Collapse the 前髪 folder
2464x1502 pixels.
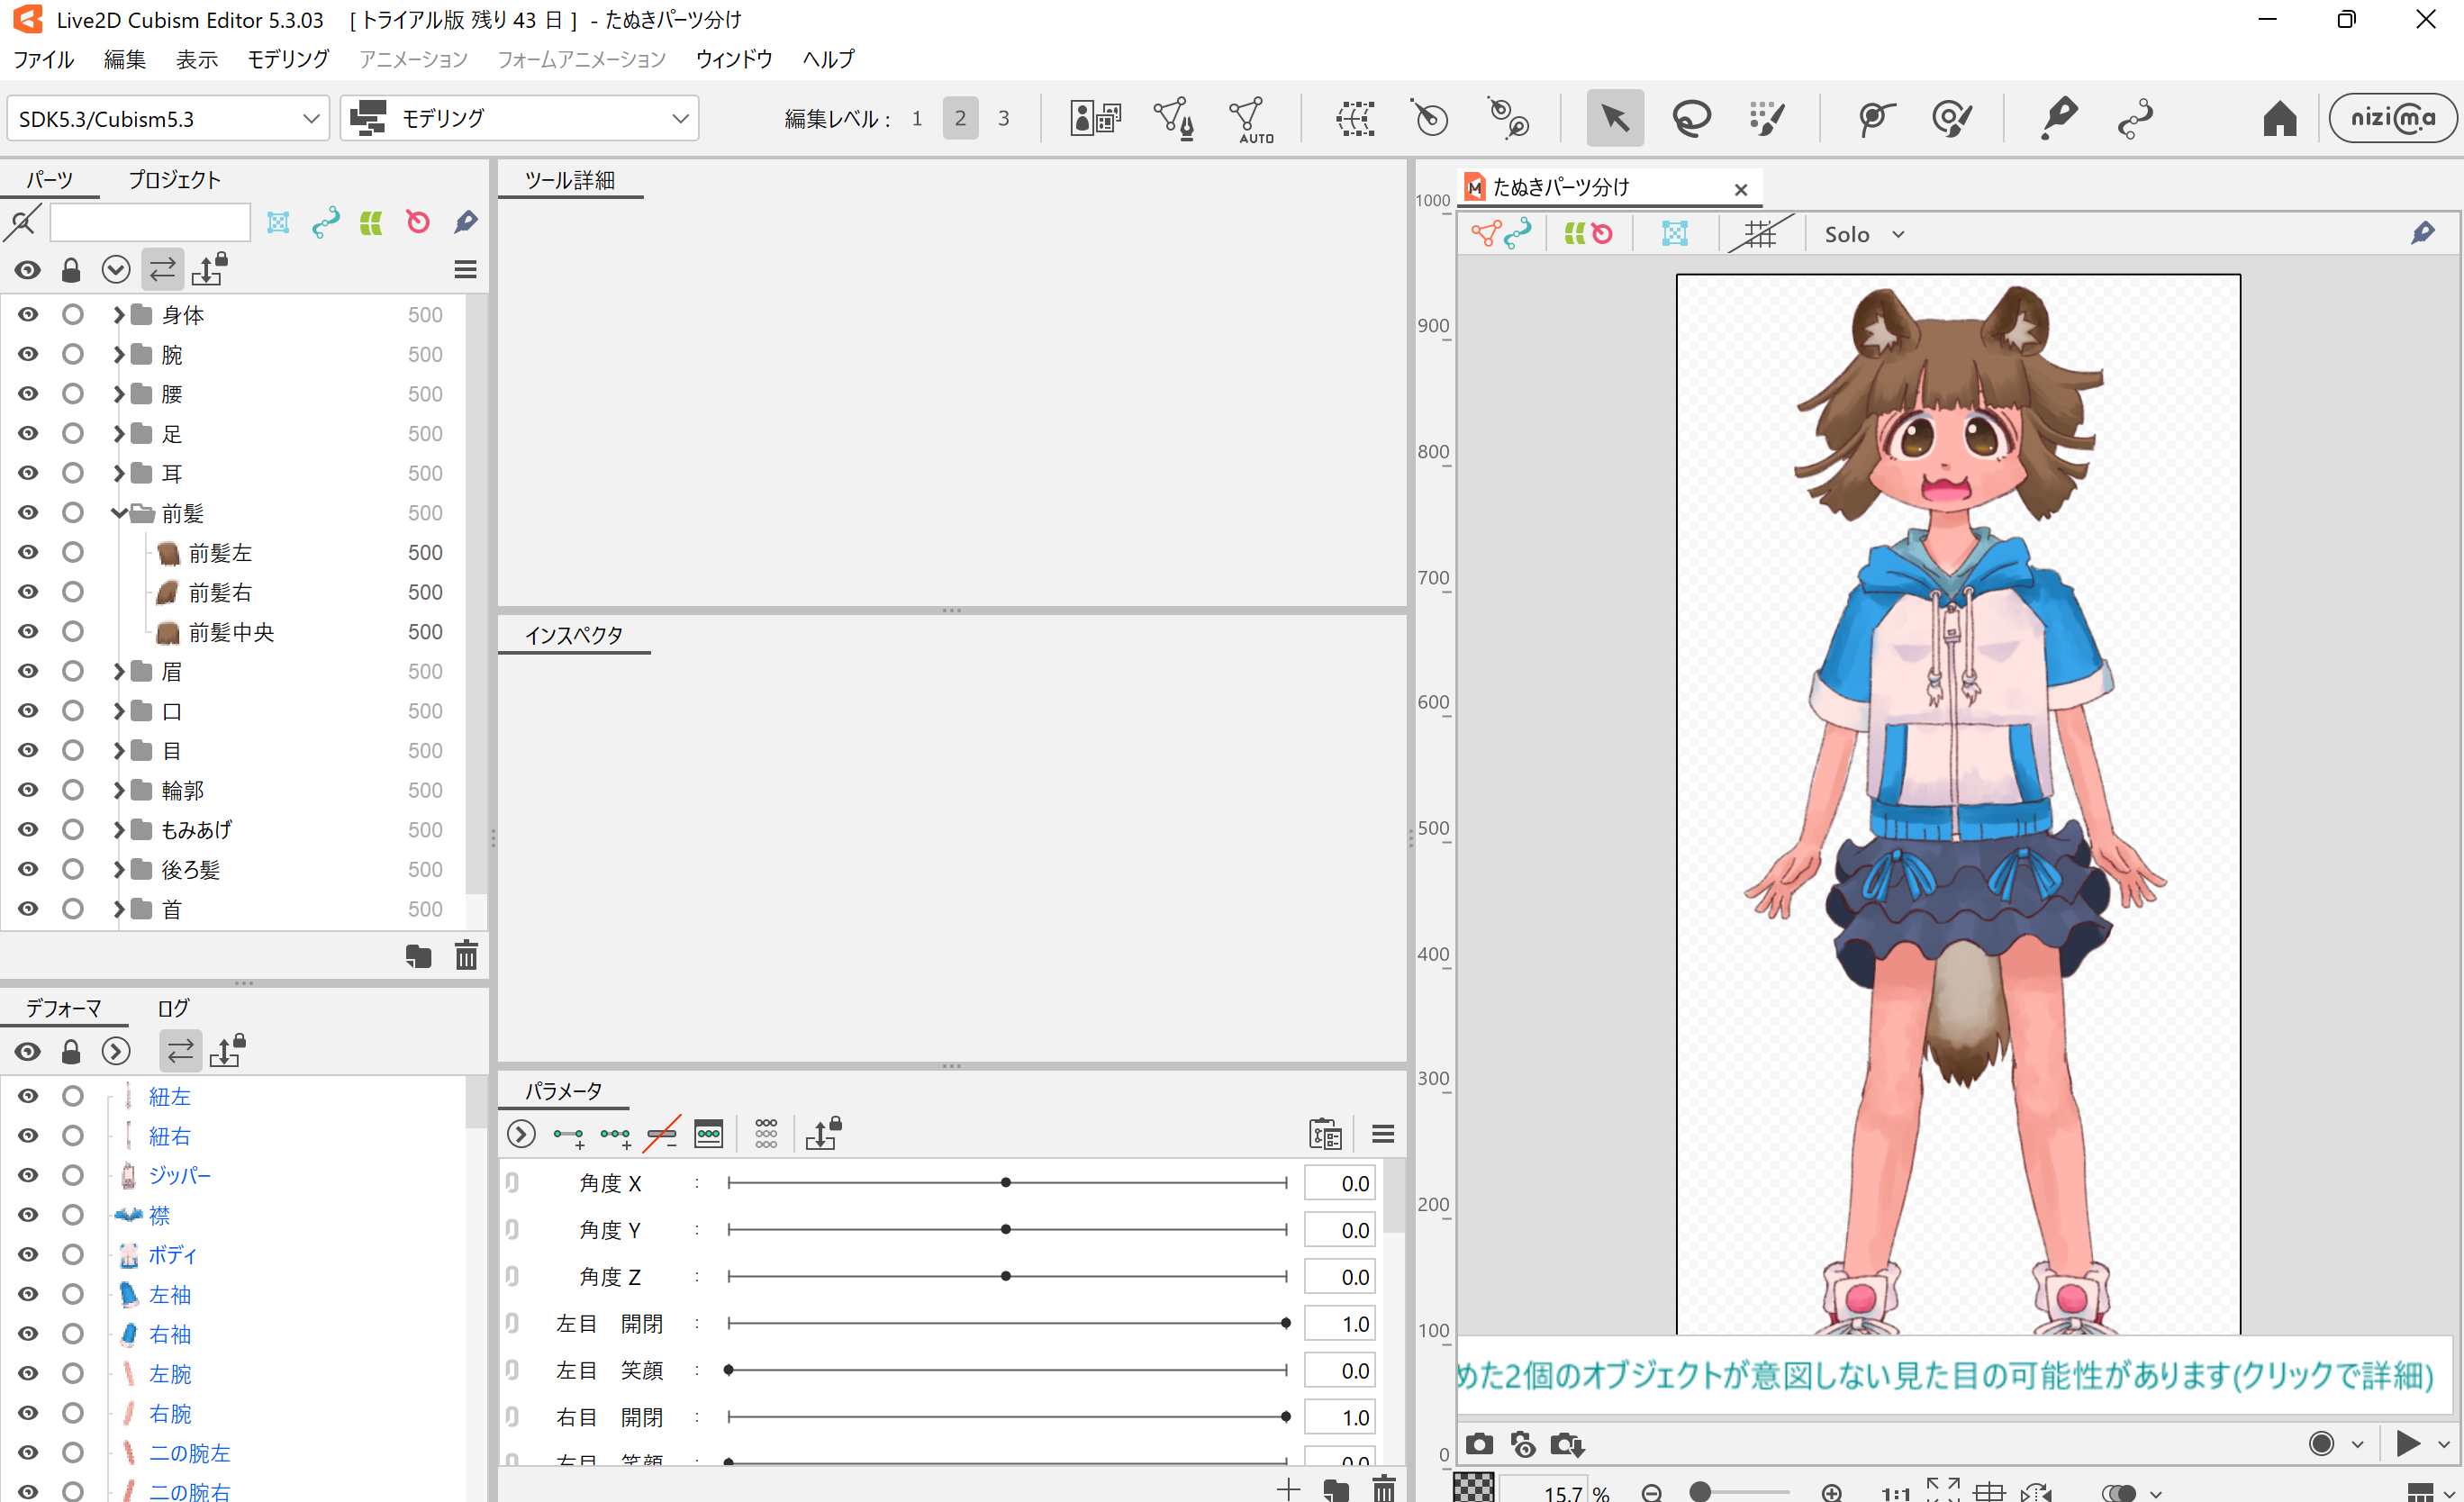point(119,513)
